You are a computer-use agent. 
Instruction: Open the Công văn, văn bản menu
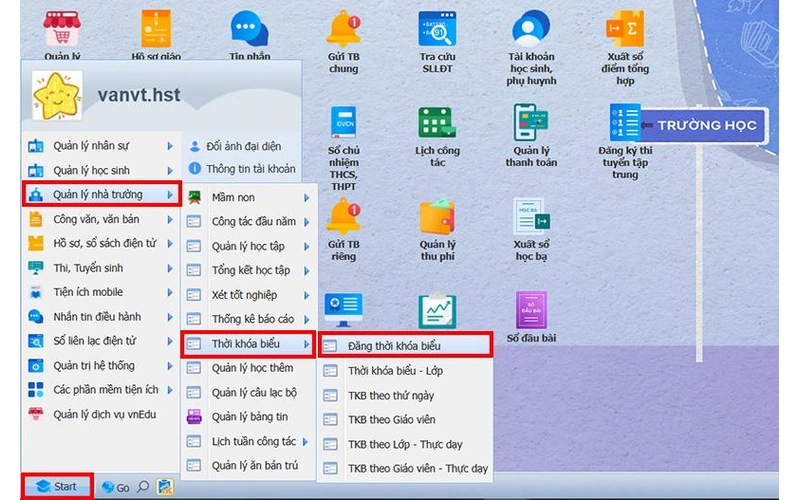101,219
